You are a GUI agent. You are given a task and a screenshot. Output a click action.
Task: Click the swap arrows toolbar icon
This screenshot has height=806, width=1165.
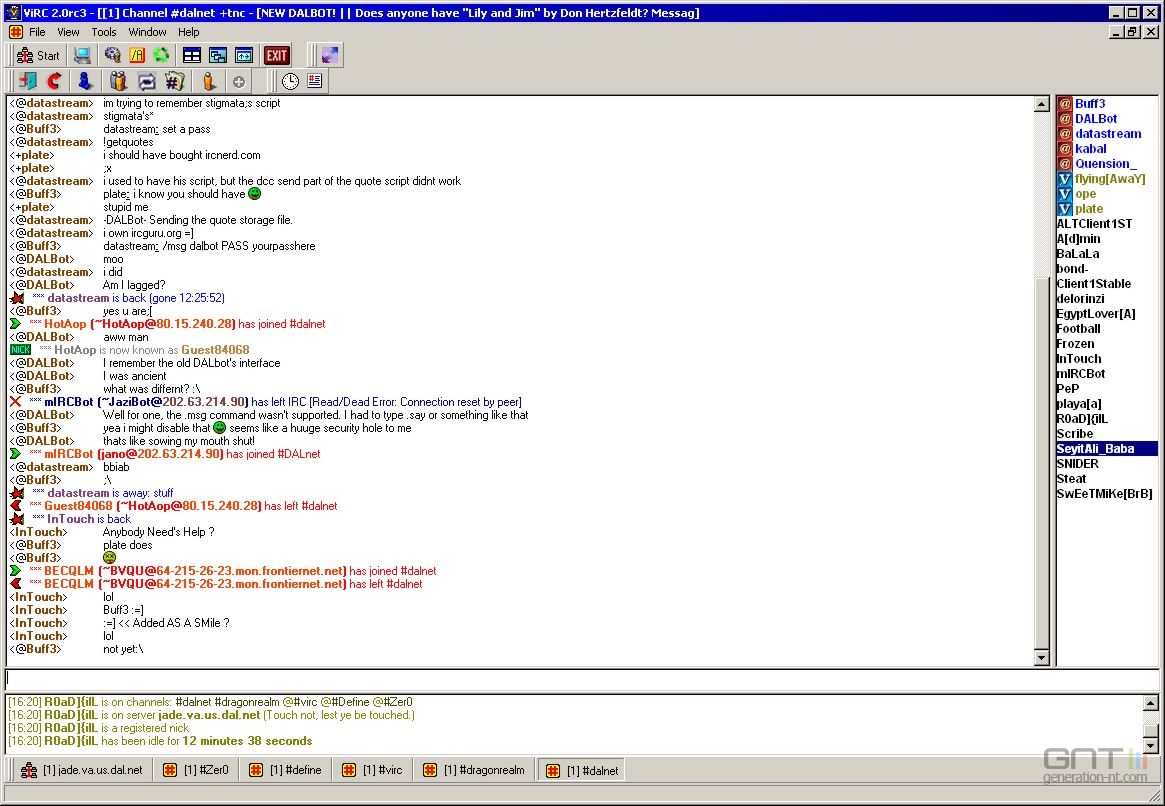click(x=146, y=82)
